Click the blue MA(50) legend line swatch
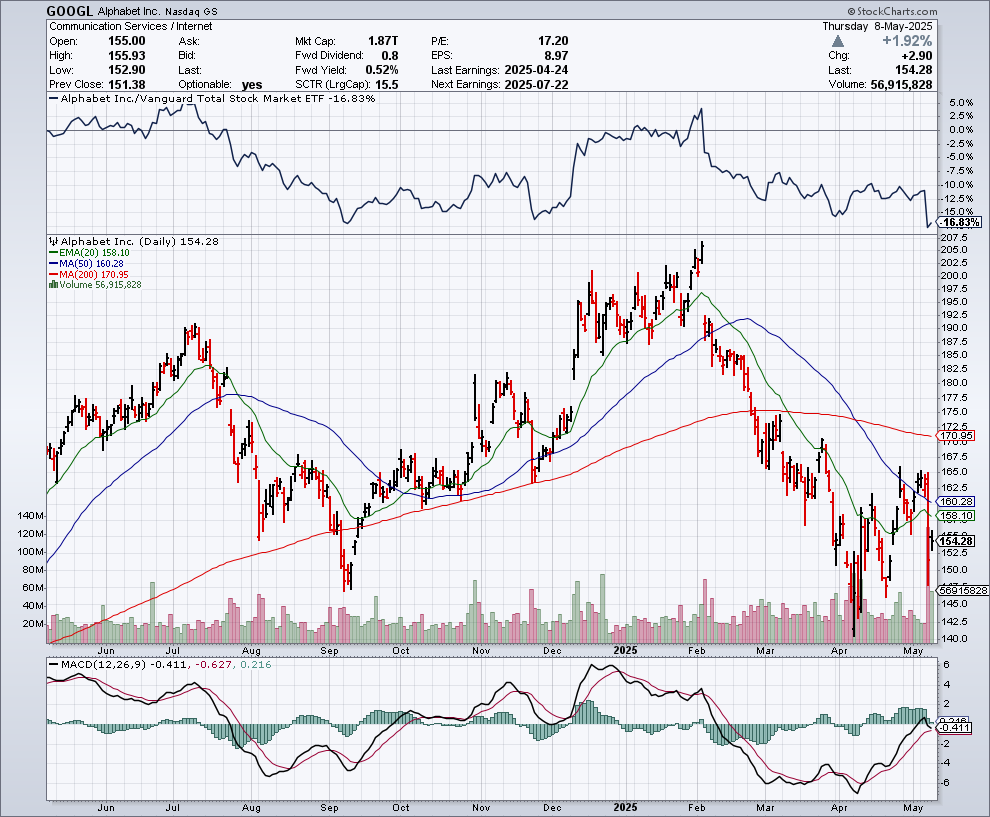Viewport: 990px width, 817px height. (54, 263)
